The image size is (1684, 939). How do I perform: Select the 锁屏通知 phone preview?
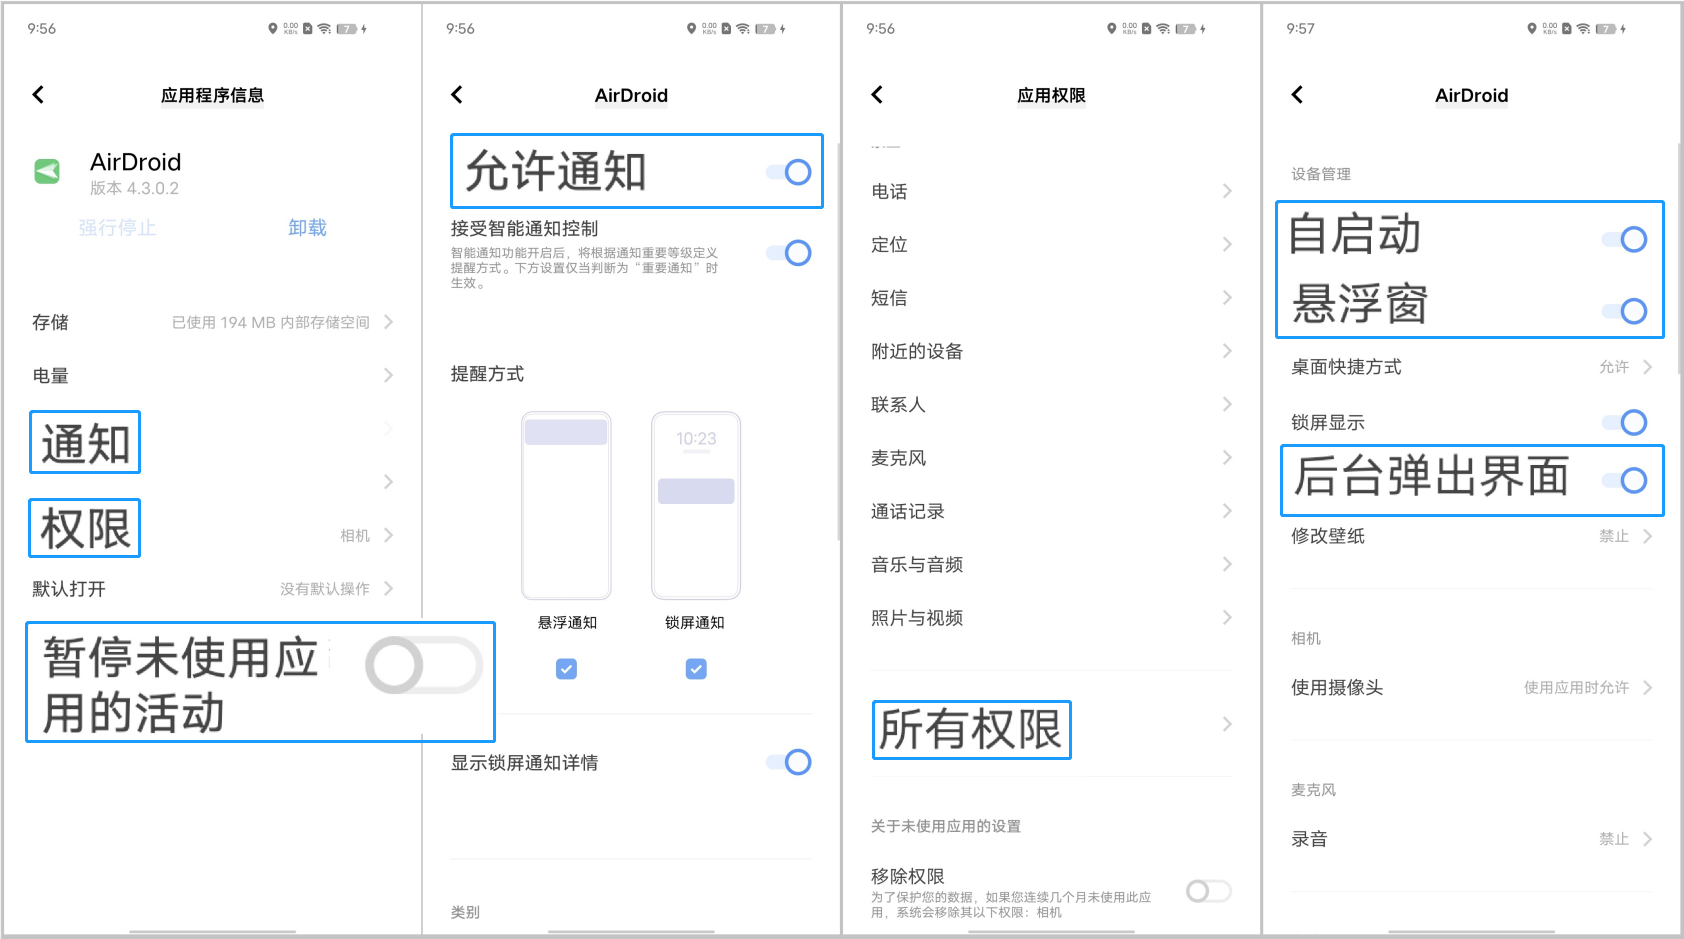[696, 505]
